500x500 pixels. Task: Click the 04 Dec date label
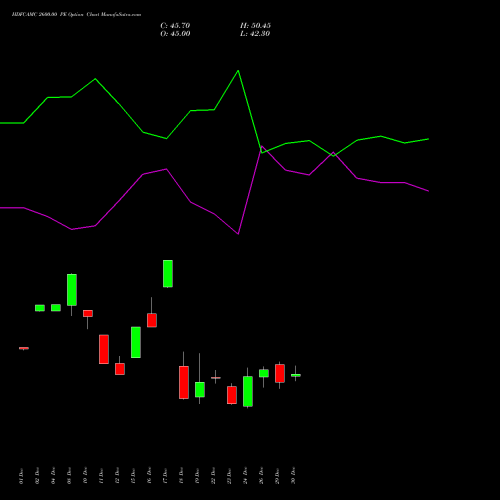(53, 476)
